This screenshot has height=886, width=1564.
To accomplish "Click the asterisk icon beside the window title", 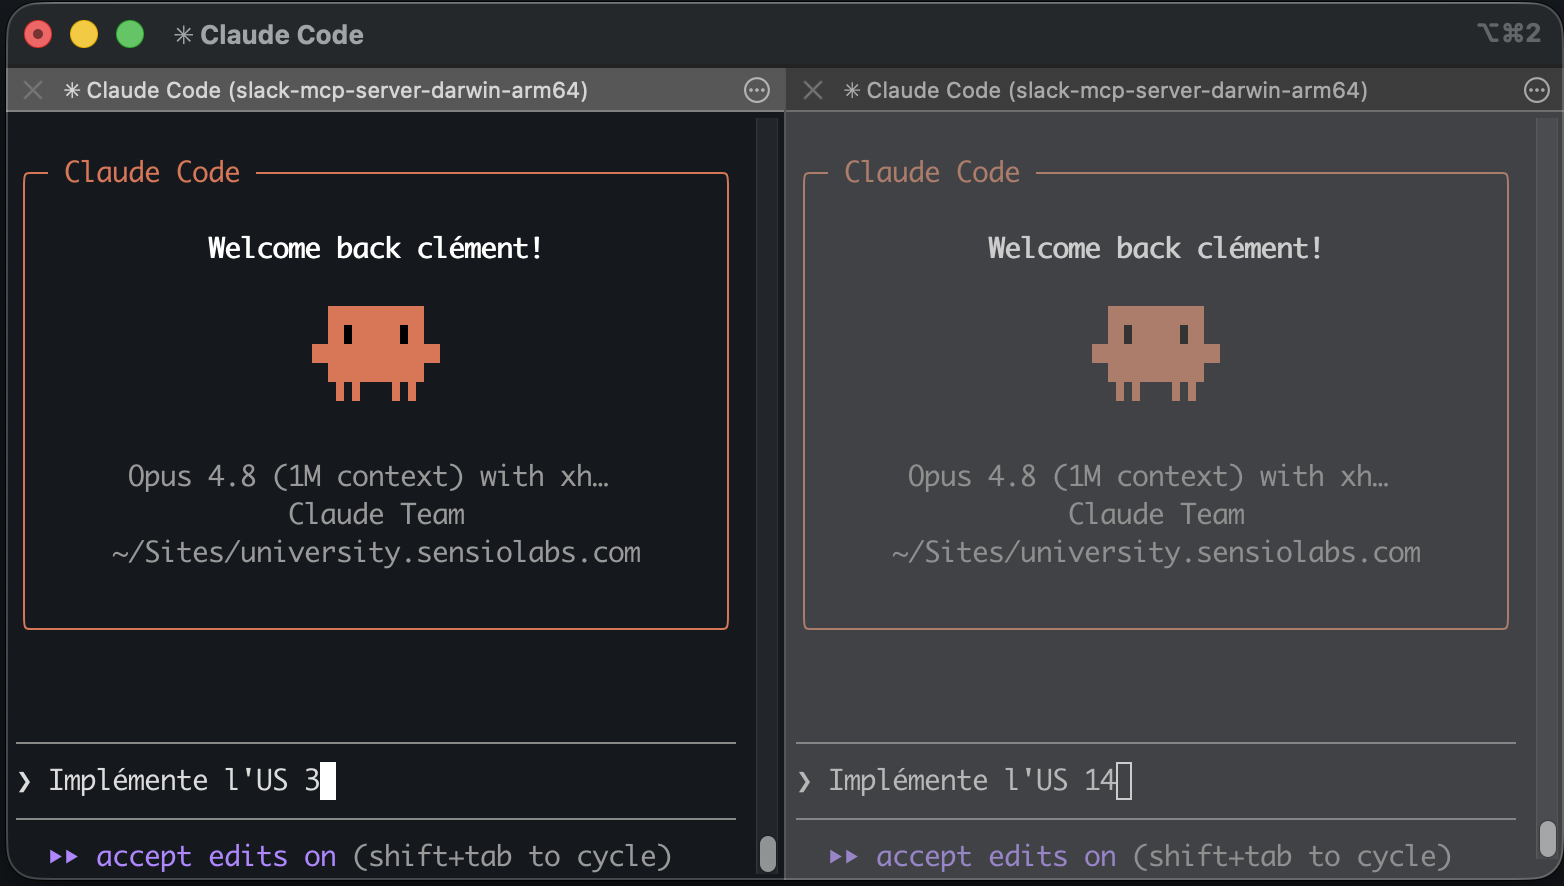I will (x=184, y=35).
